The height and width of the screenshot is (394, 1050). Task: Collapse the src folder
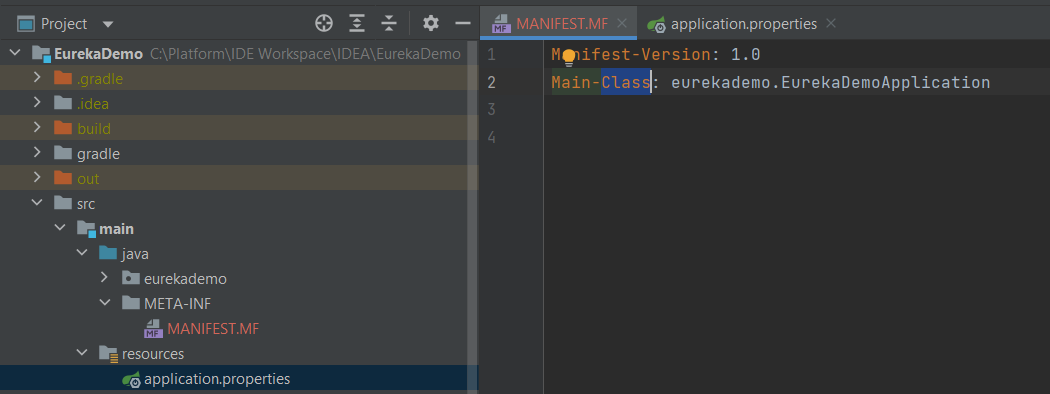pyautogui.click(x=38, y=203)
